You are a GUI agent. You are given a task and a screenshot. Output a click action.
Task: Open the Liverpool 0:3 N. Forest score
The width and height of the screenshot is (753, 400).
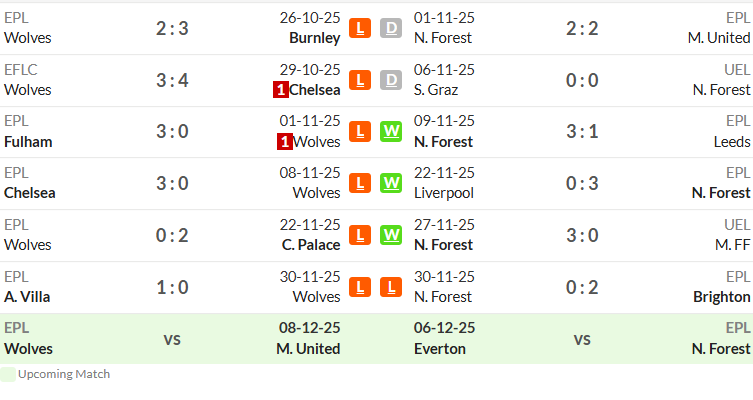pos(582,183)
